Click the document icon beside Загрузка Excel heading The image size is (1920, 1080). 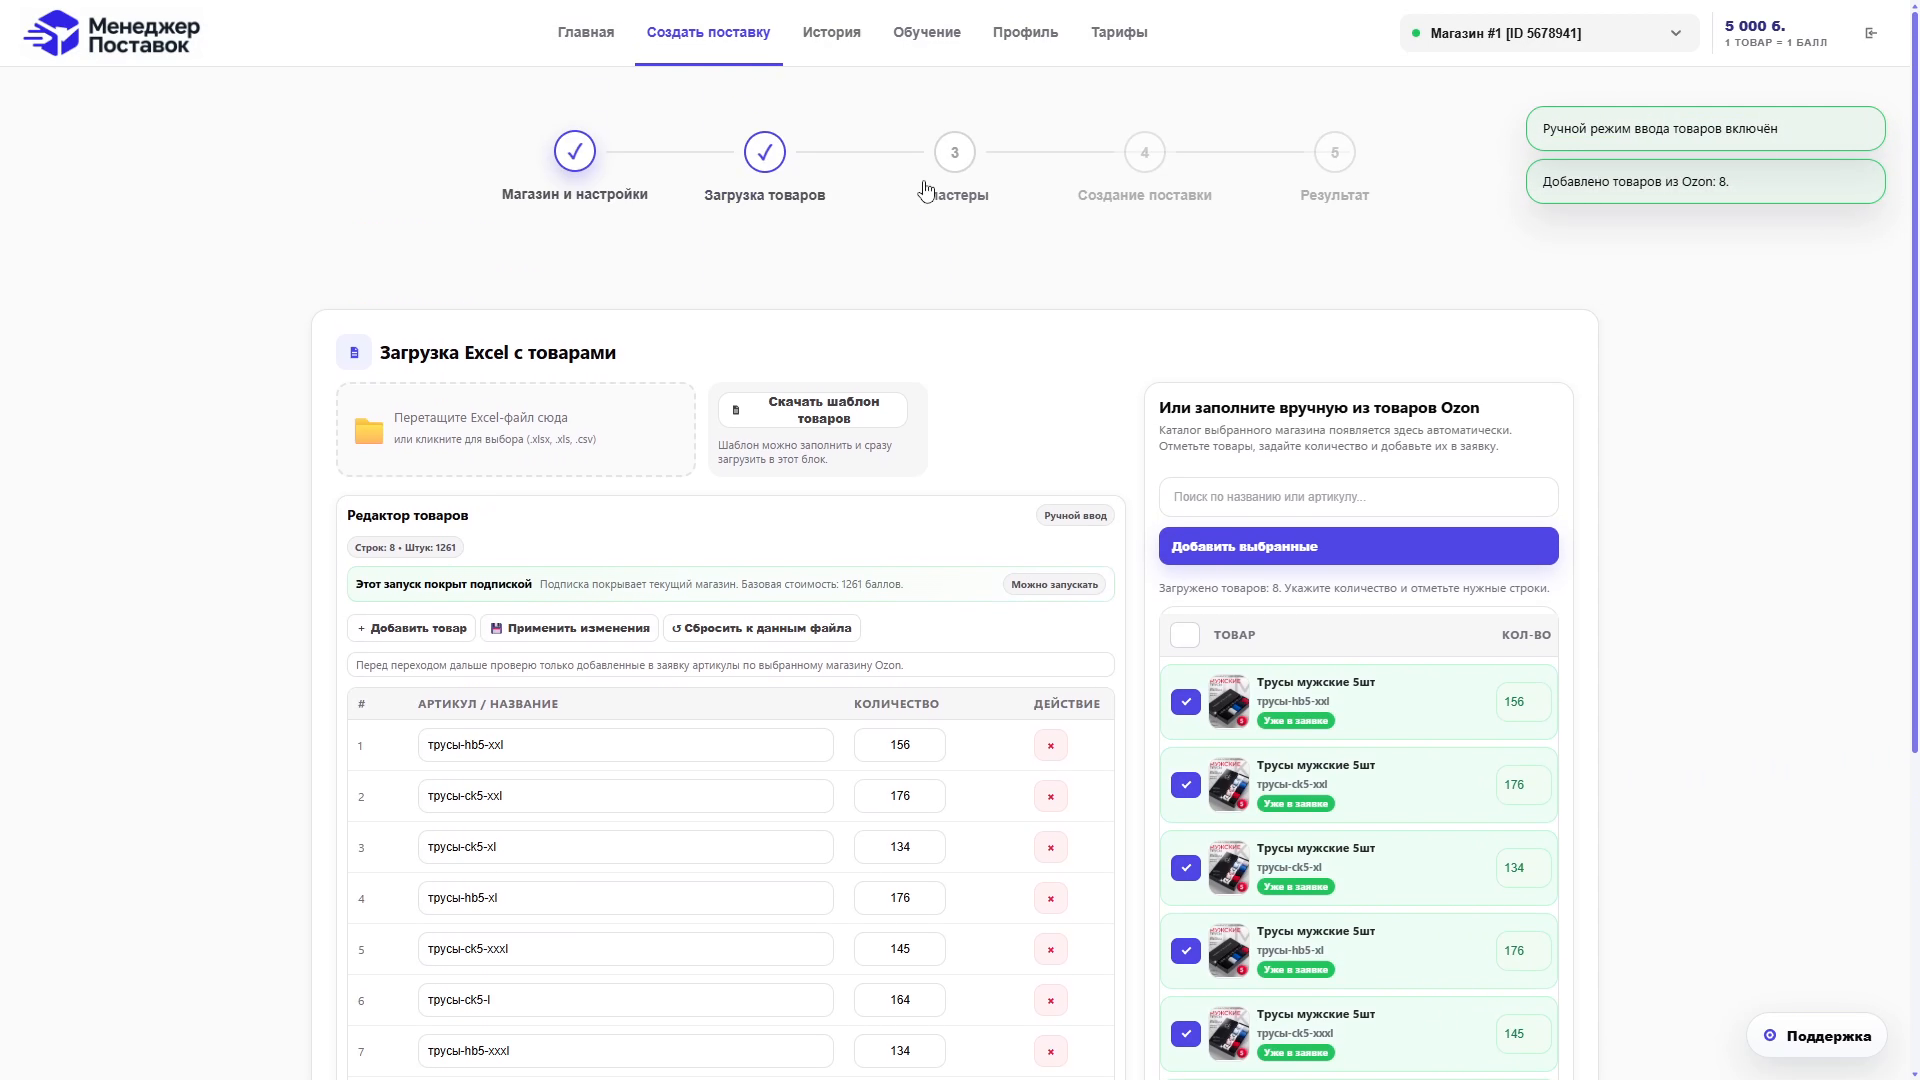(354, 353)
